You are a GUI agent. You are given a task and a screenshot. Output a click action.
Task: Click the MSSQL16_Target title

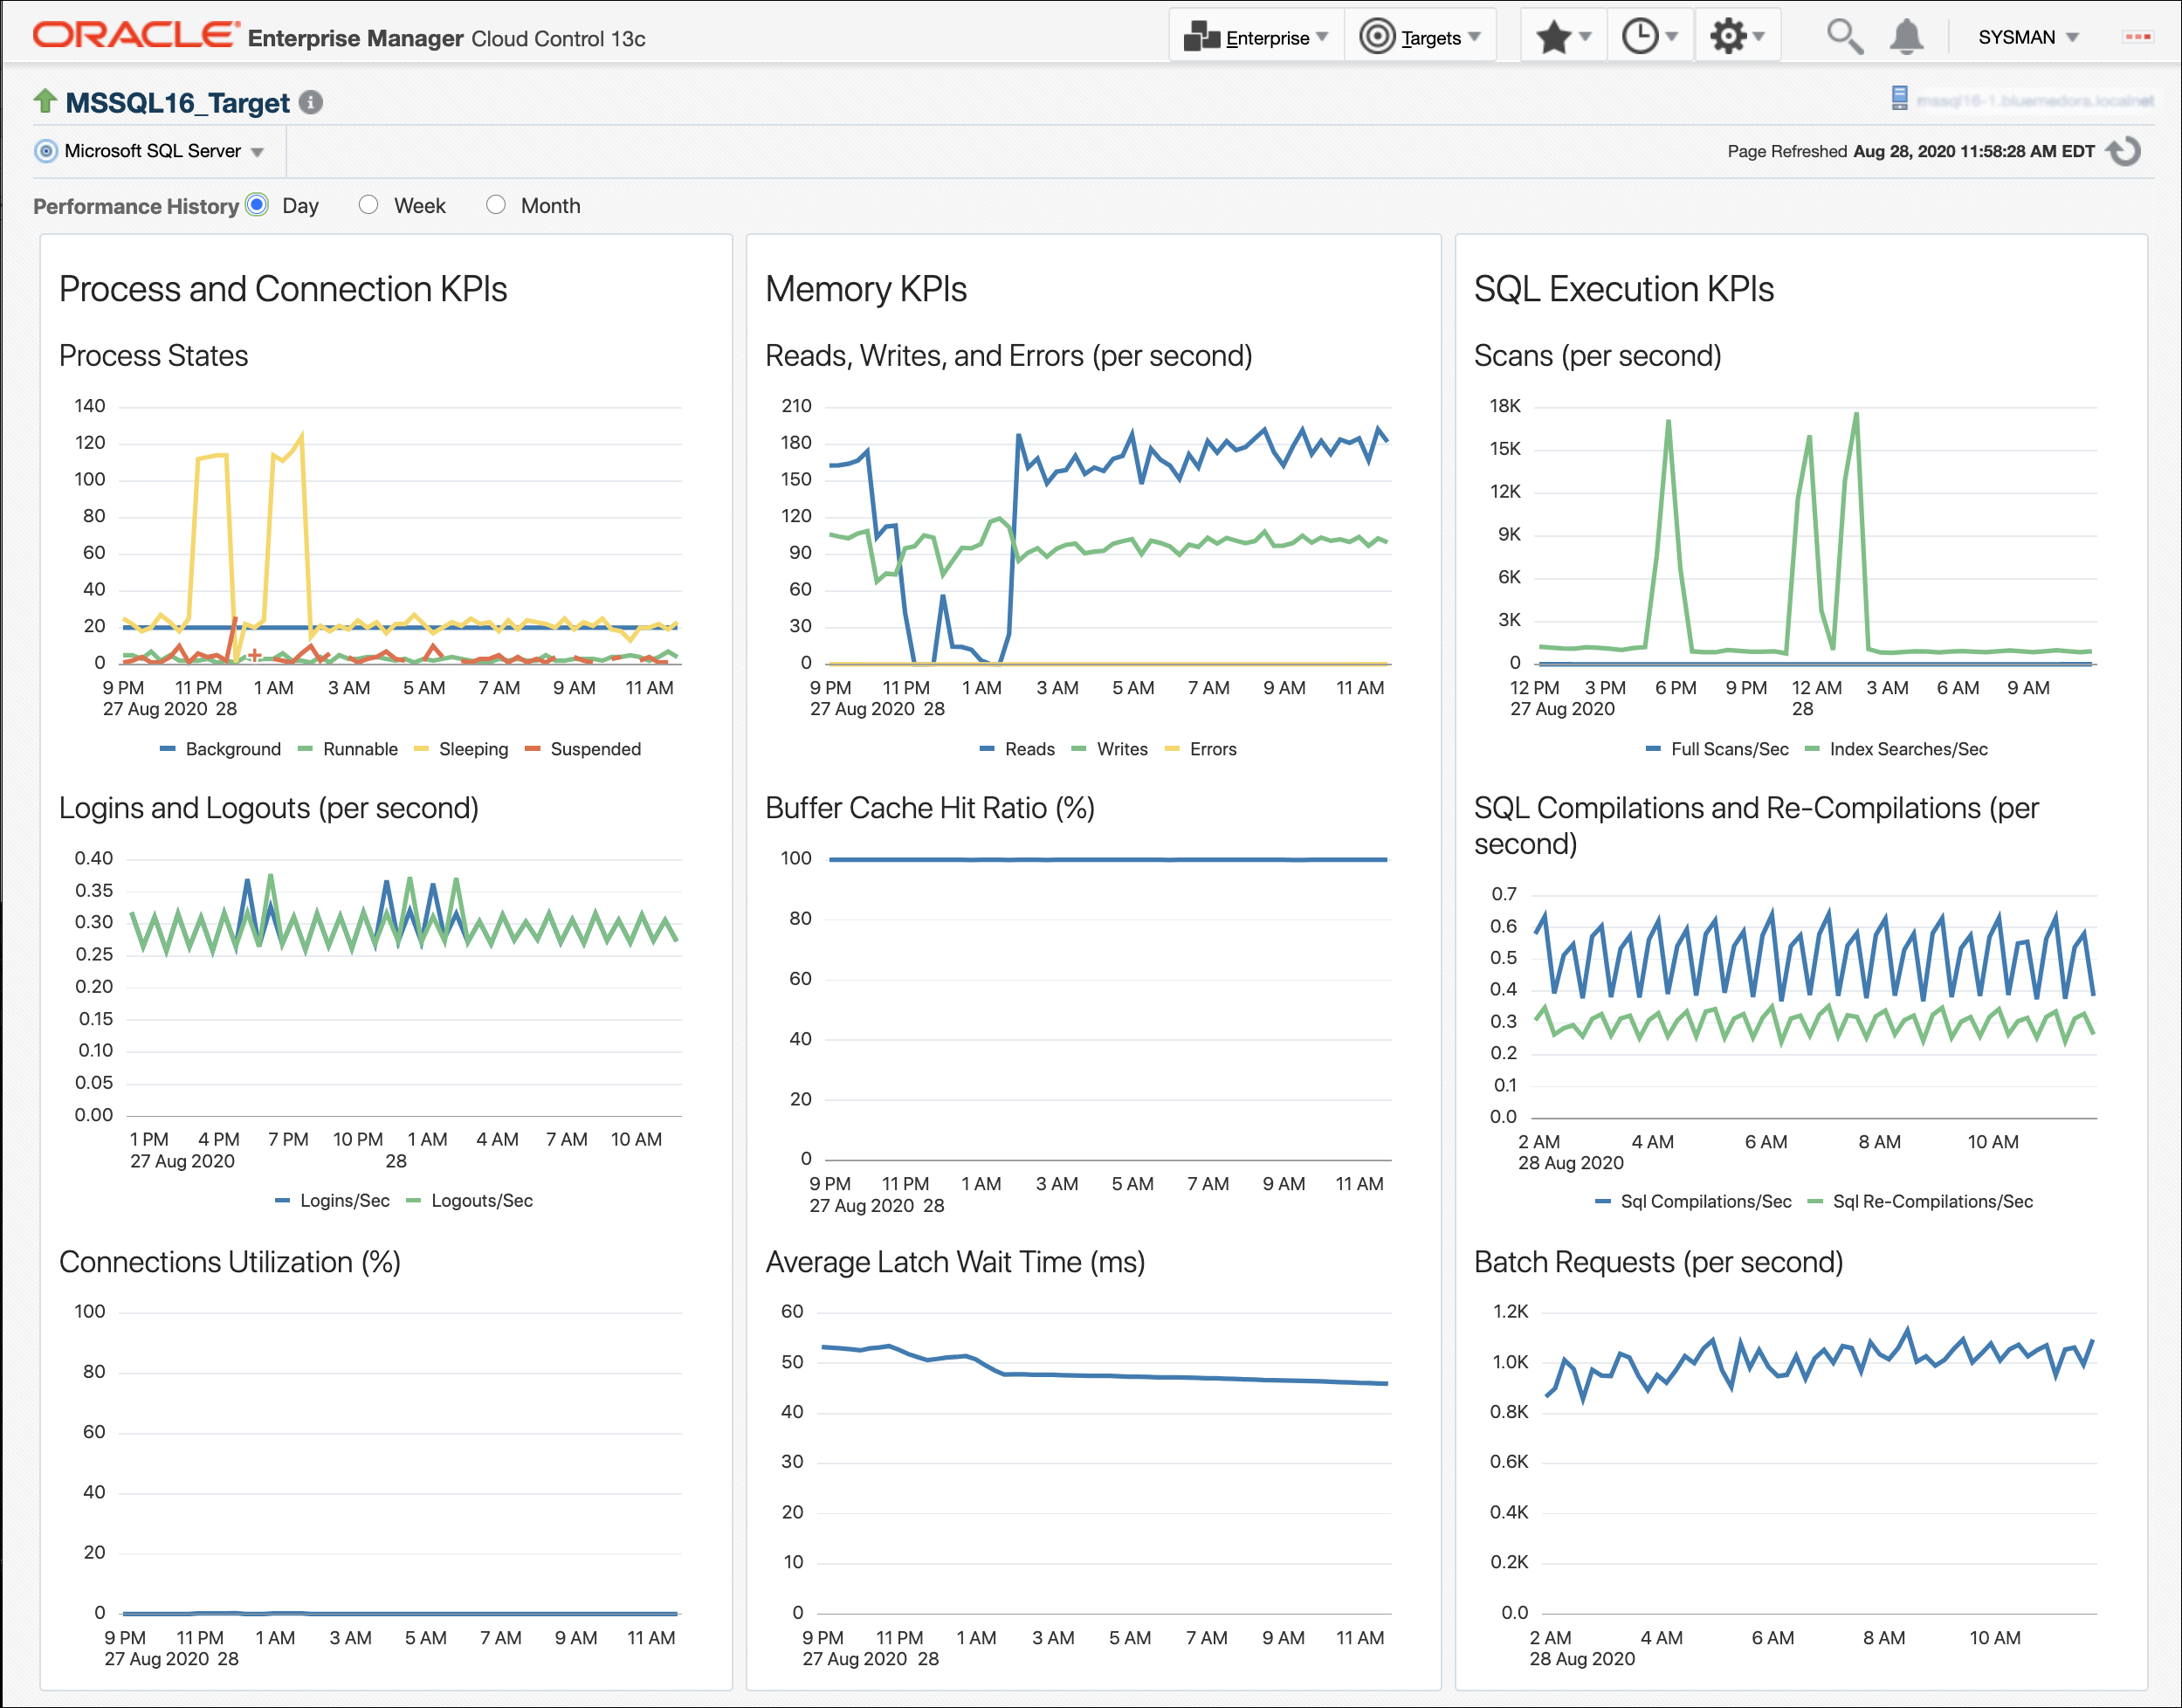point(177,102)
